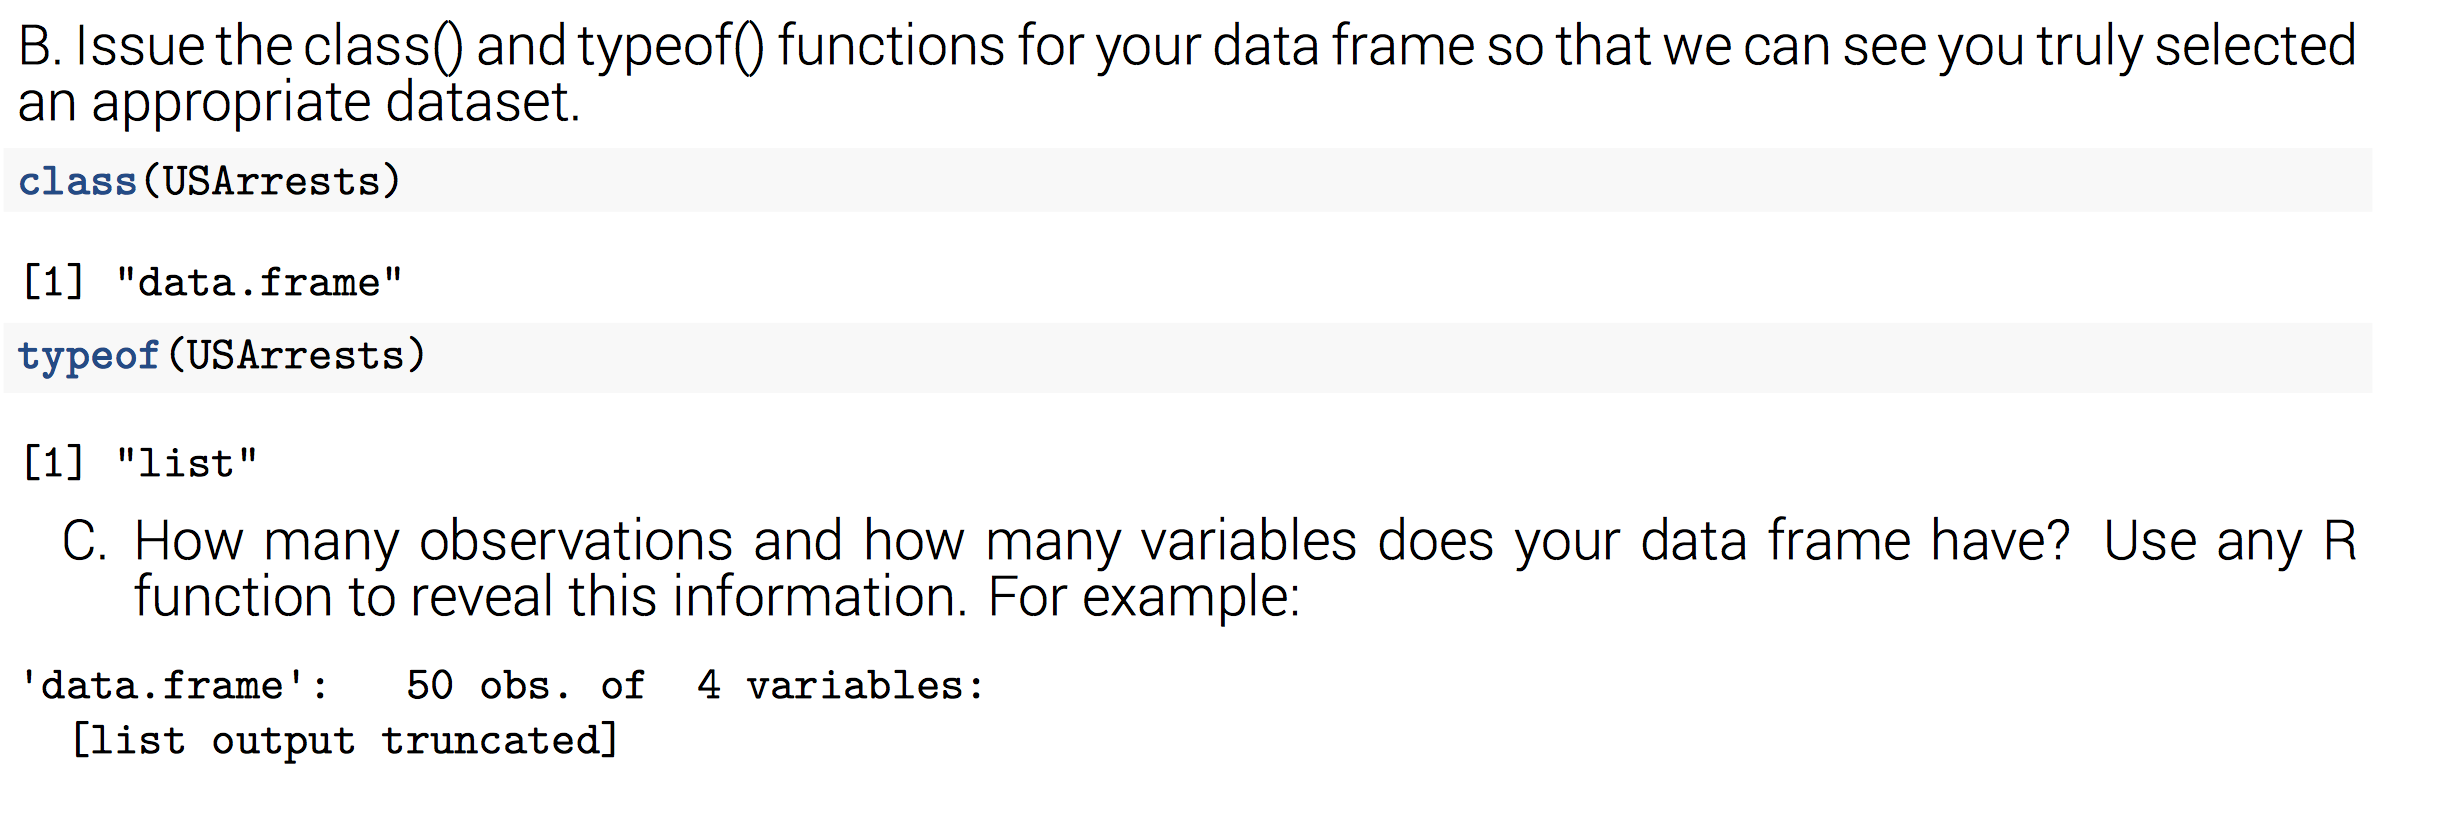Click the "typeof" keyword in second code block
This screenshot has height=832, width=2442.
click(88, 356)
